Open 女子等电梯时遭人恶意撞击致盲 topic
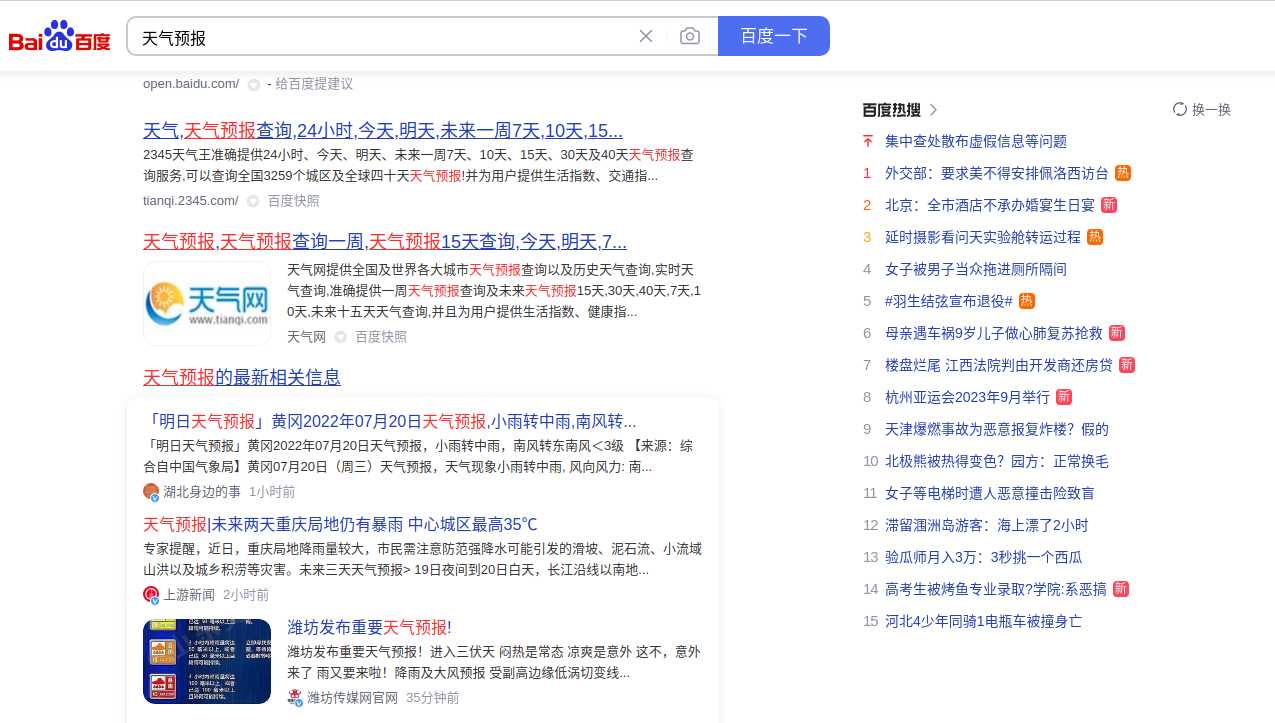The image size is (1275, 723). [990, 493]
